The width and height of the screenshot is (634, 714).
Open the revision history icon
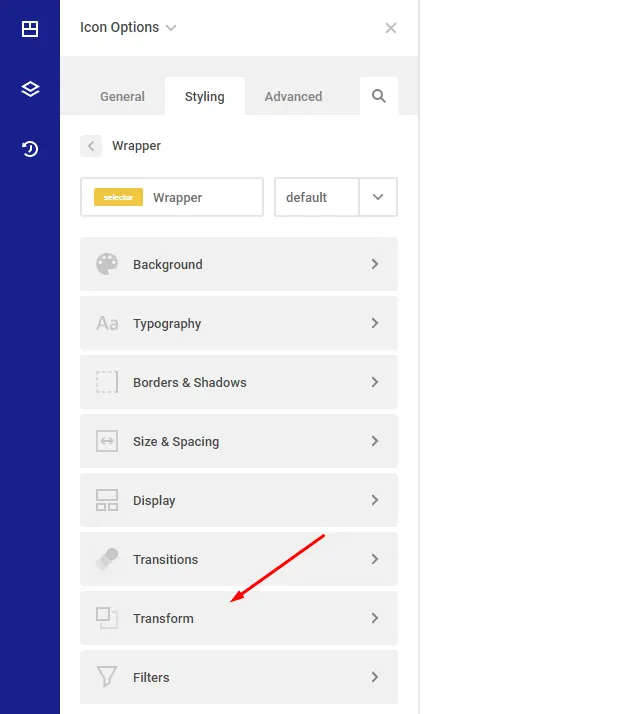pos(30,149)
